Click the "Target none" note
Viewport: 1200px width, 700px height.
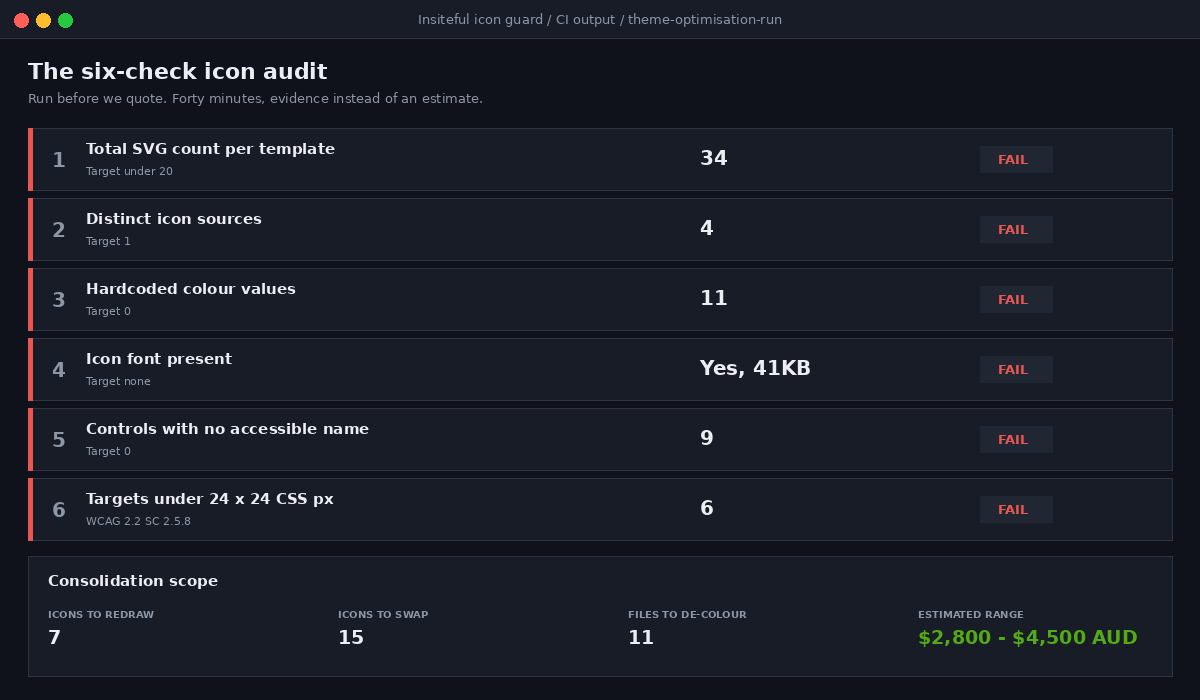(118, 382)
